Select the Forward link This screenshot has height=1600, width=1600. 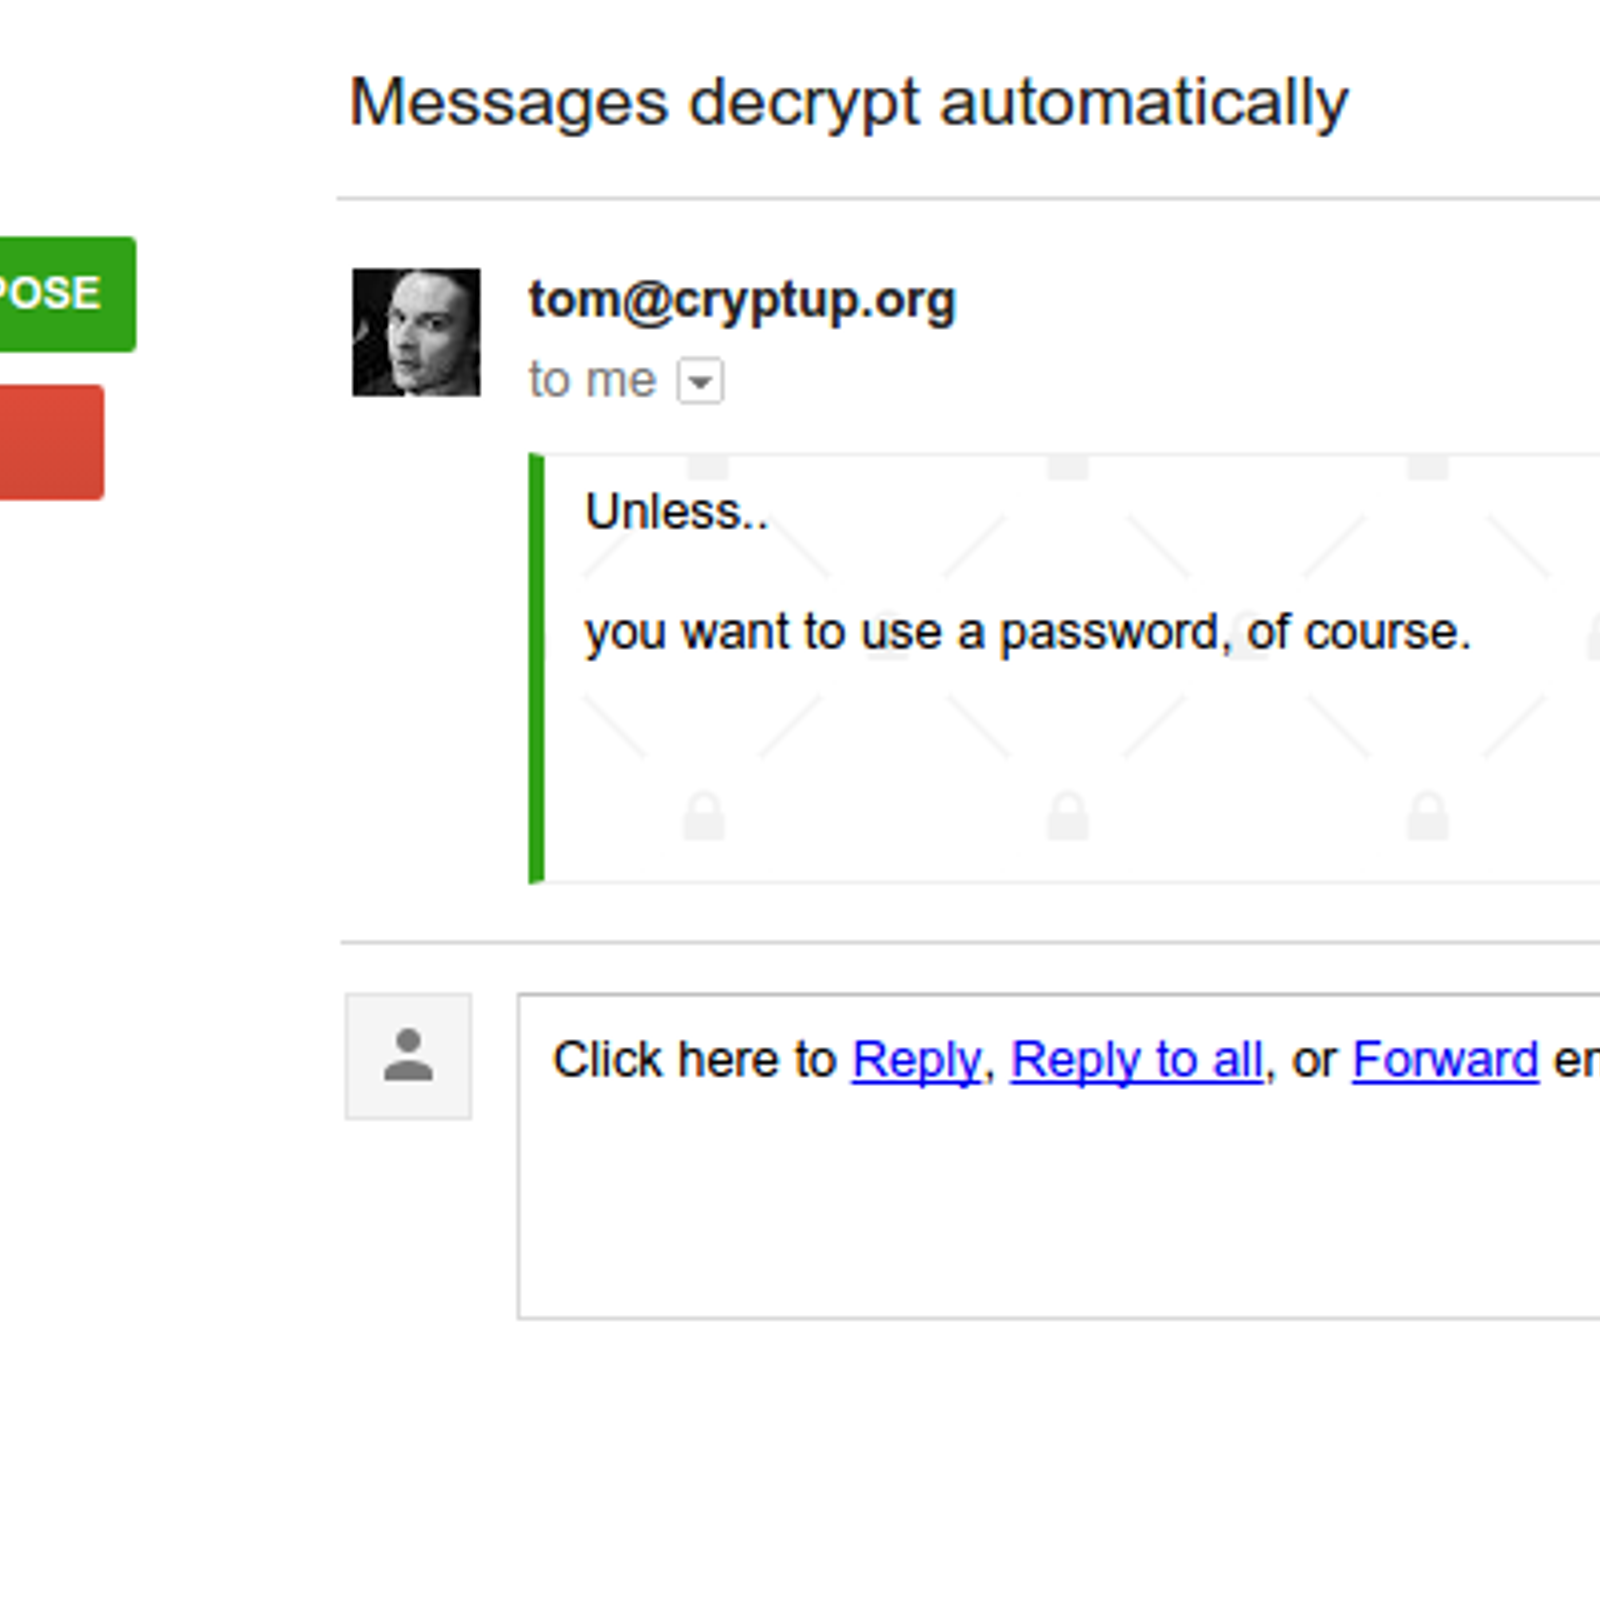[1445, 1060]
